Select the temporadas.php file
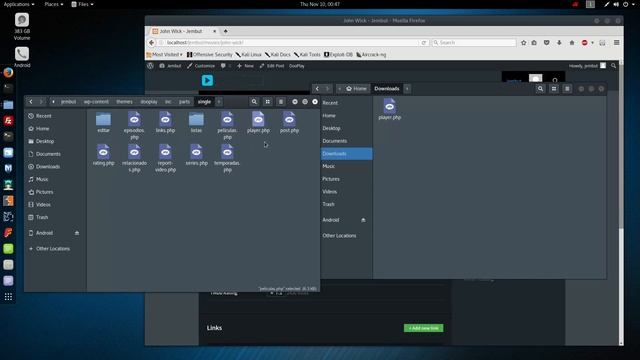The height and width of the screenshot is (360, 640). click(x=227, y=158)
